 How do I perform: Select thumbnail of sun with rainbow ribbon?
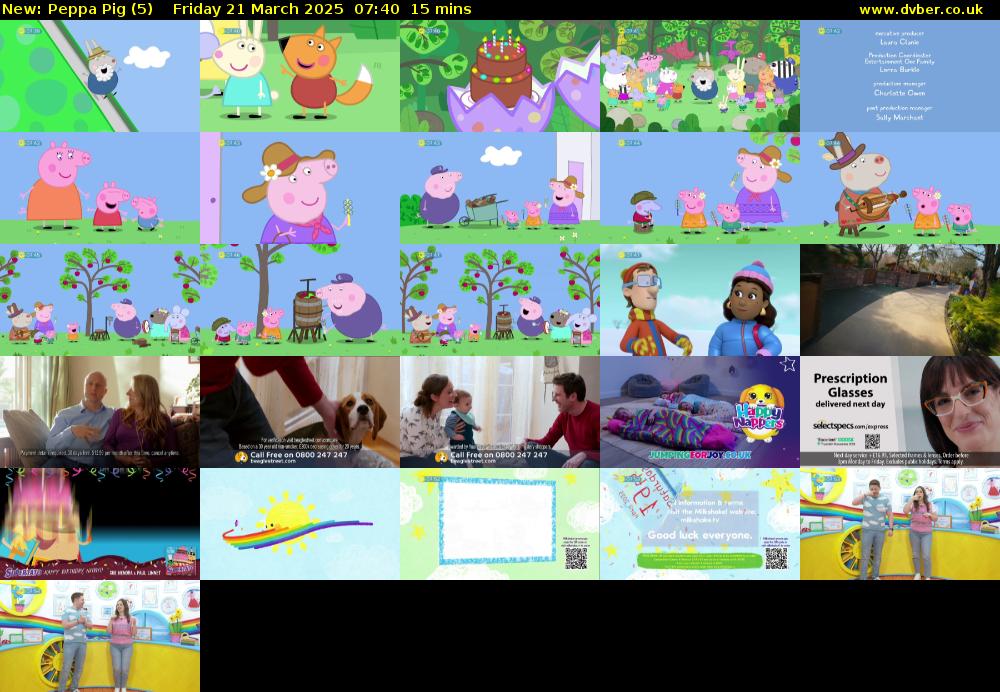[x=300, y=524]
